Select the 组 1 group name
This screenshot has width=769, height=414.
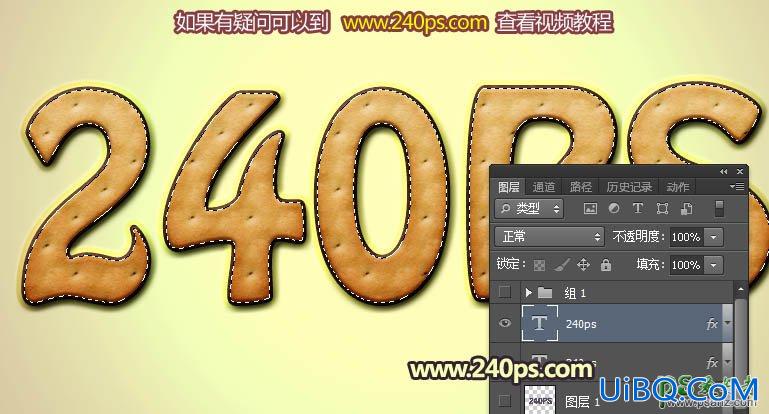tap(575, 293)
